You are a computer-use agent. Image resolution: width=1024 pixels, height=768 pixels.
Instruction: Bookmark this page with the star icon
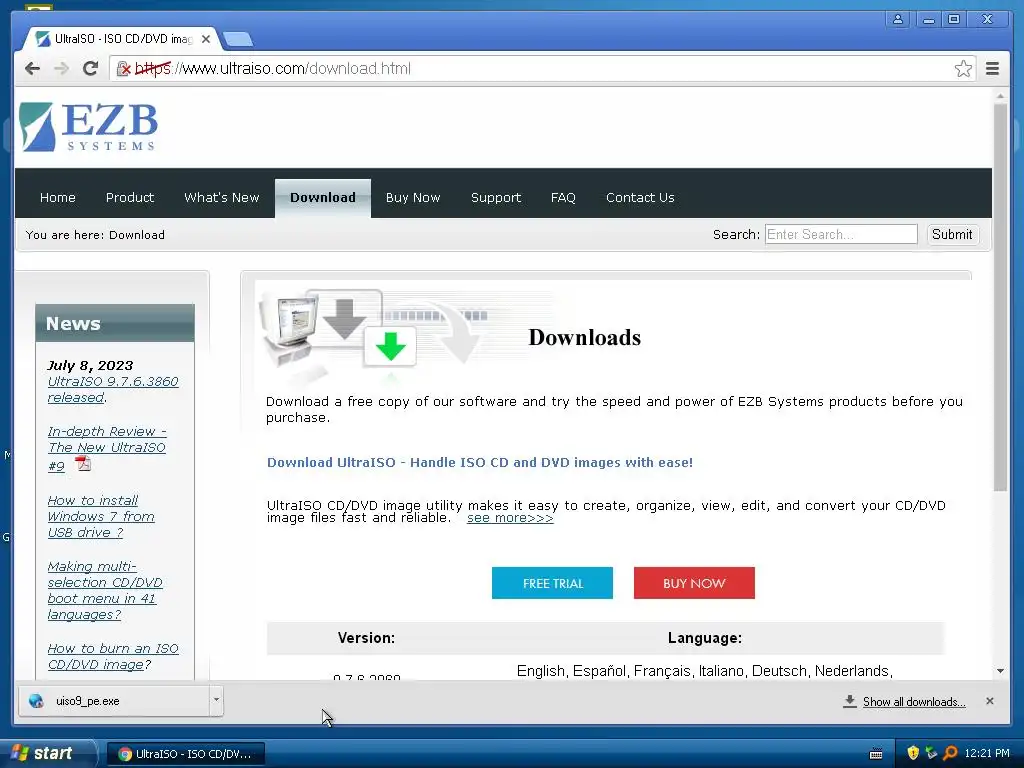click(x=963, y=69)
